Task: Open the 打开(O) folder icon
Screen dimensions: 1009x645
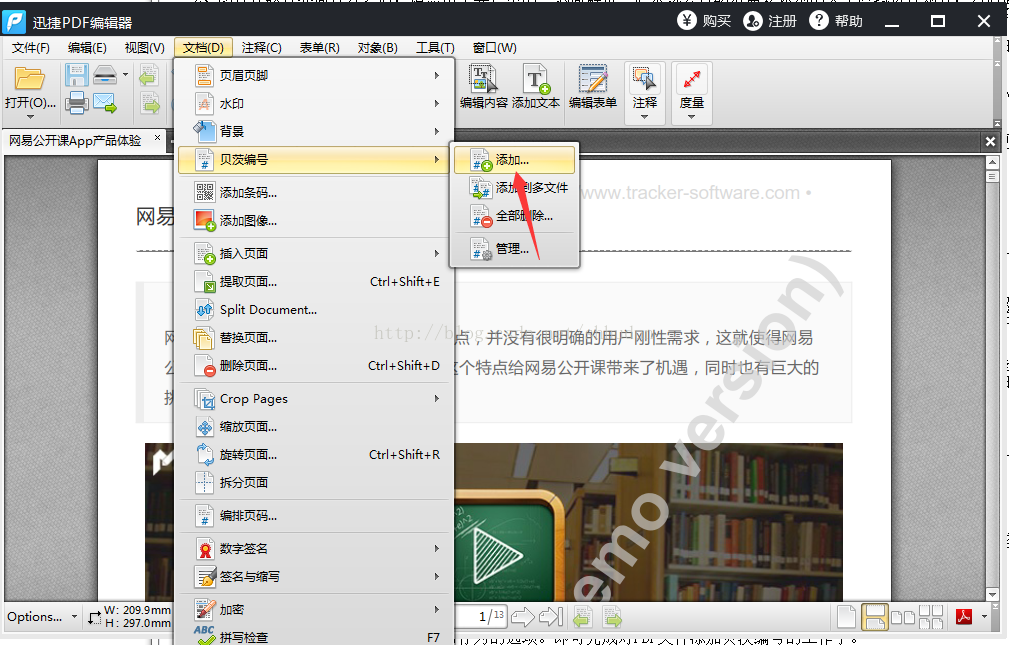Action: [x=30, y=79]
